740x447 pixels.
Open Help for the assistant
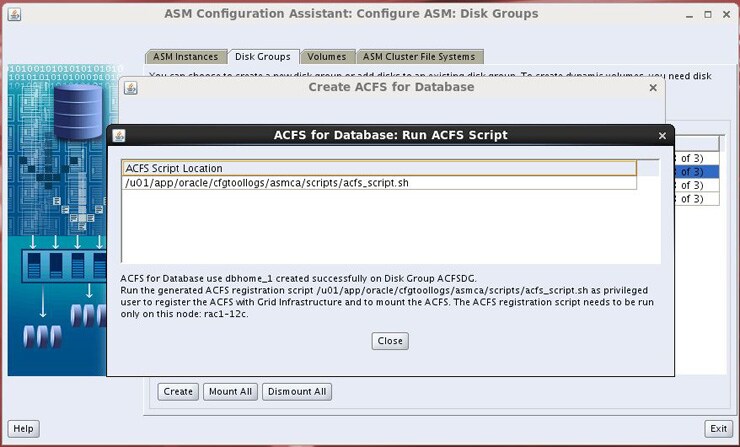[x=23, y=428]
